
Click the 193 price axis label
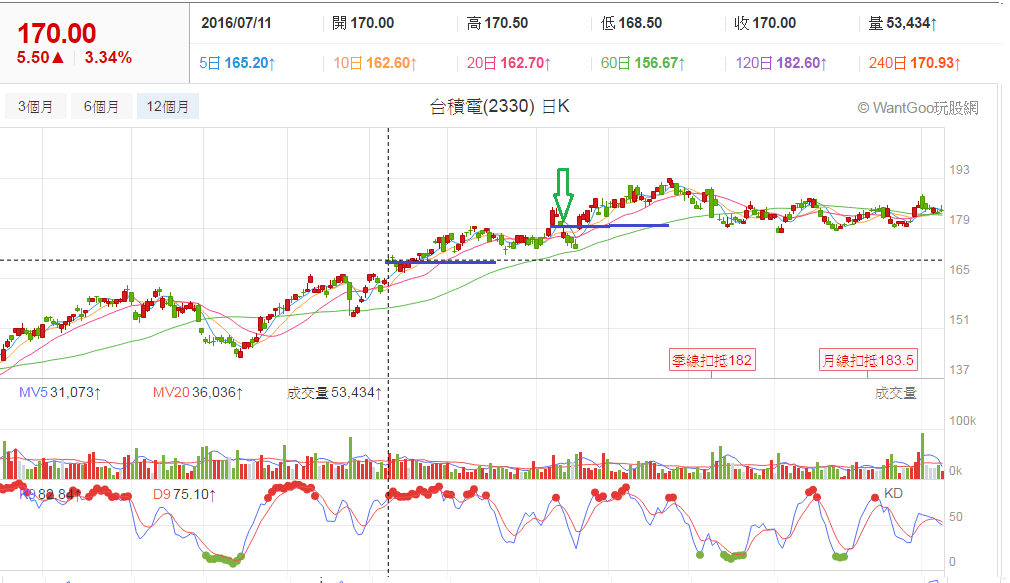[x=959, y=169]
